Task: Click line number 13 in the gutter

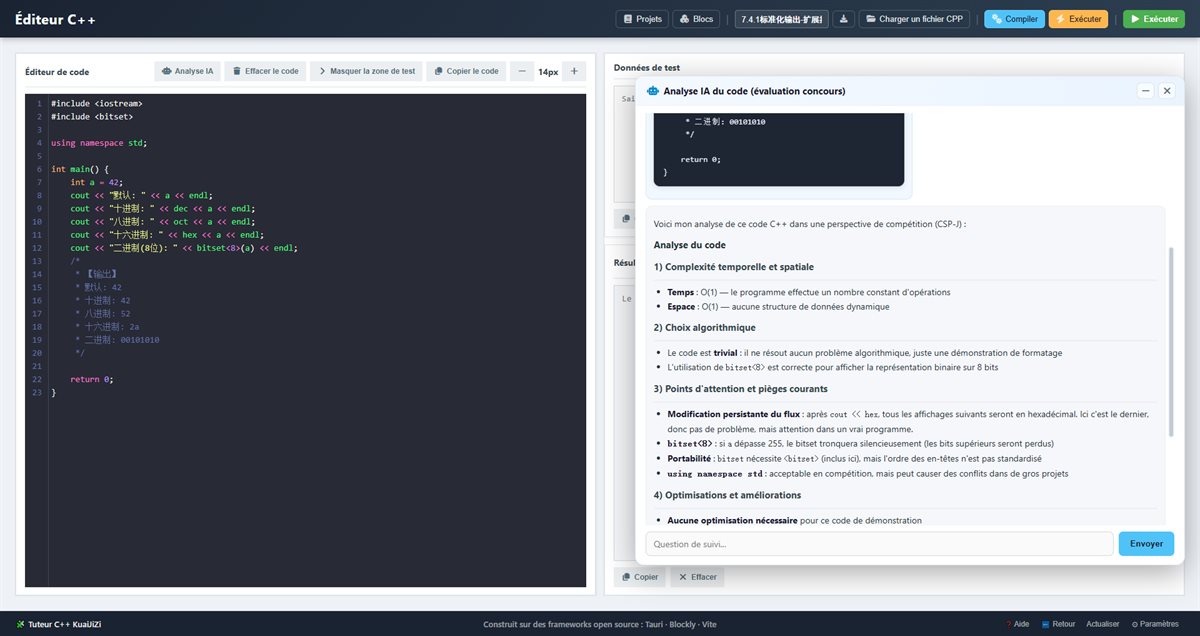Action: 37,260
